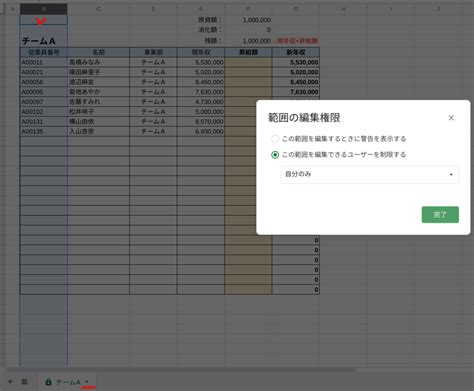
Task: Select employee number cell A00011
Action: click(x=44, y=62)
